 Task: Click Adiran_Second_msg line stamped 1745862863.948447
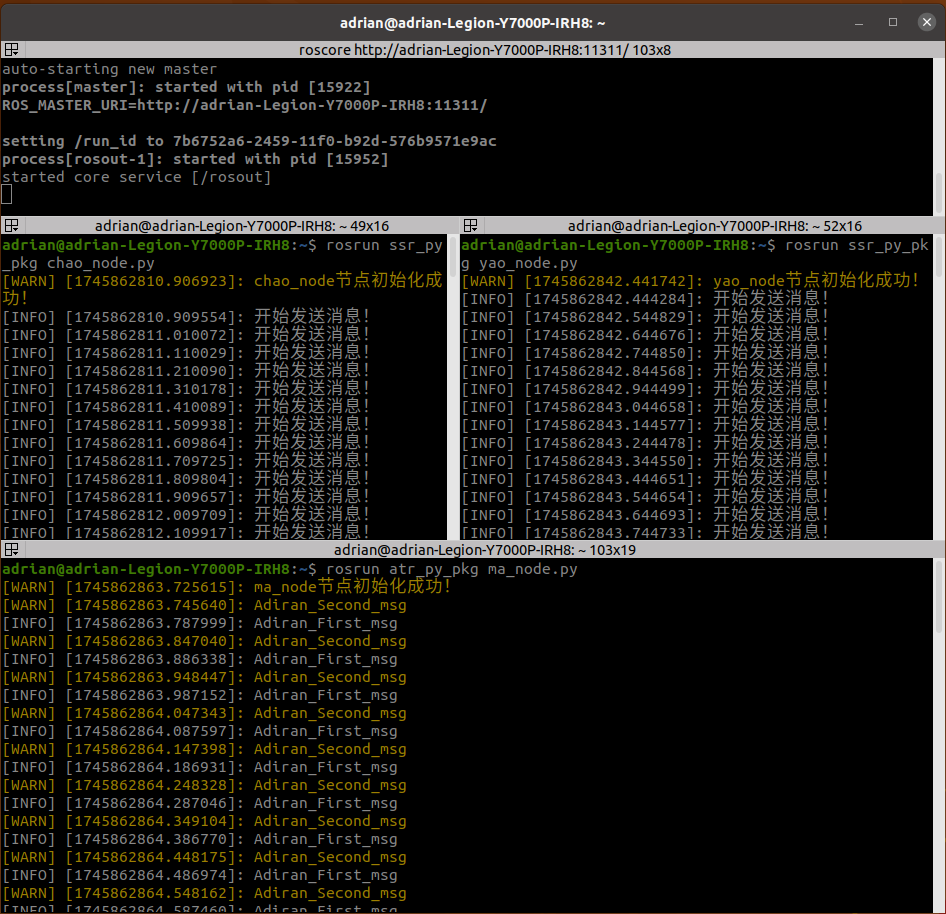click(x=205, y=677)
